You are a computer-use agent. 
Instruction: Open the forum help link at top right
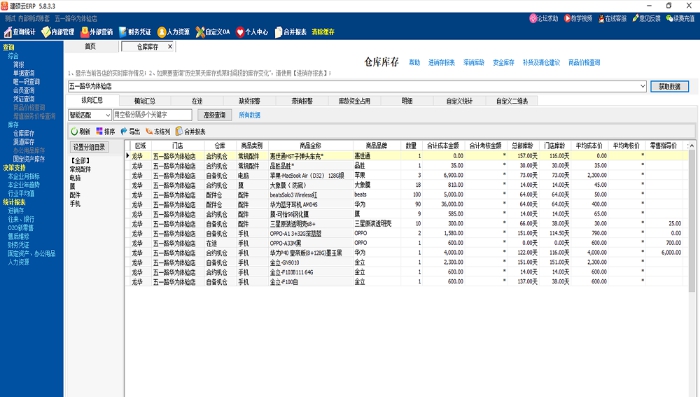[x=544, y=18]
